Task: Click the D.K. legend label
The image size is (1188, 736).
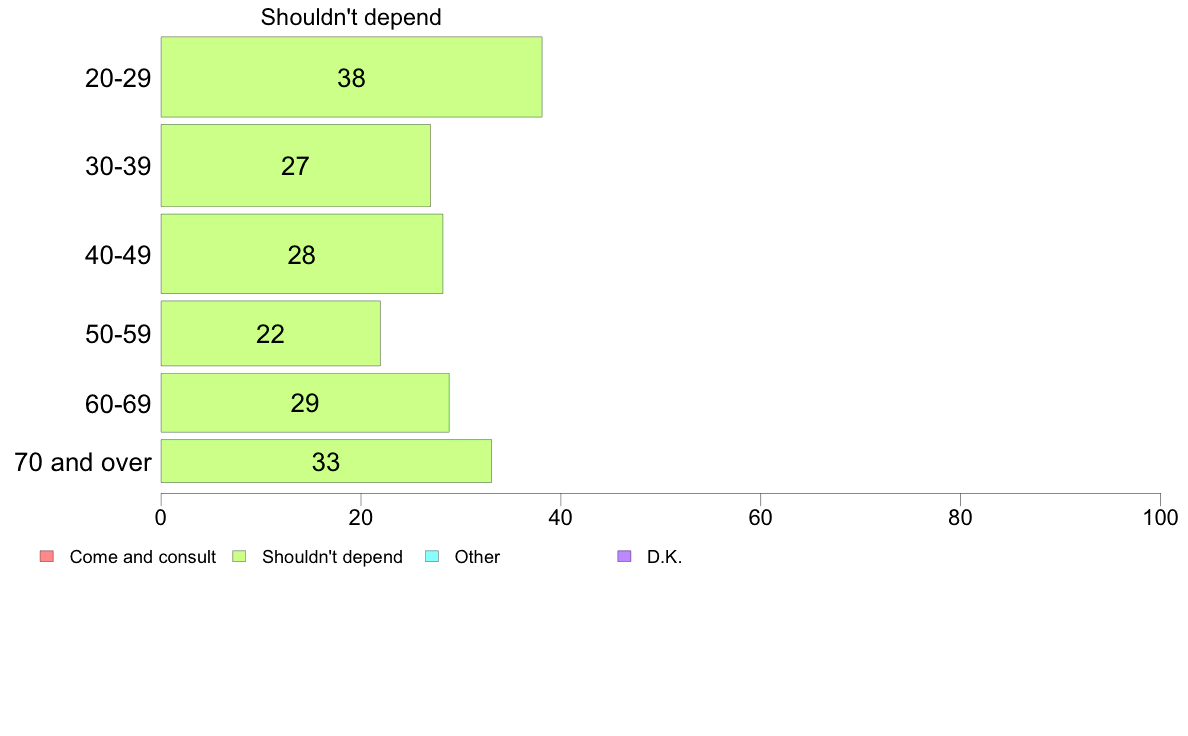Action: pyautogui.click(x=664, y=557)
